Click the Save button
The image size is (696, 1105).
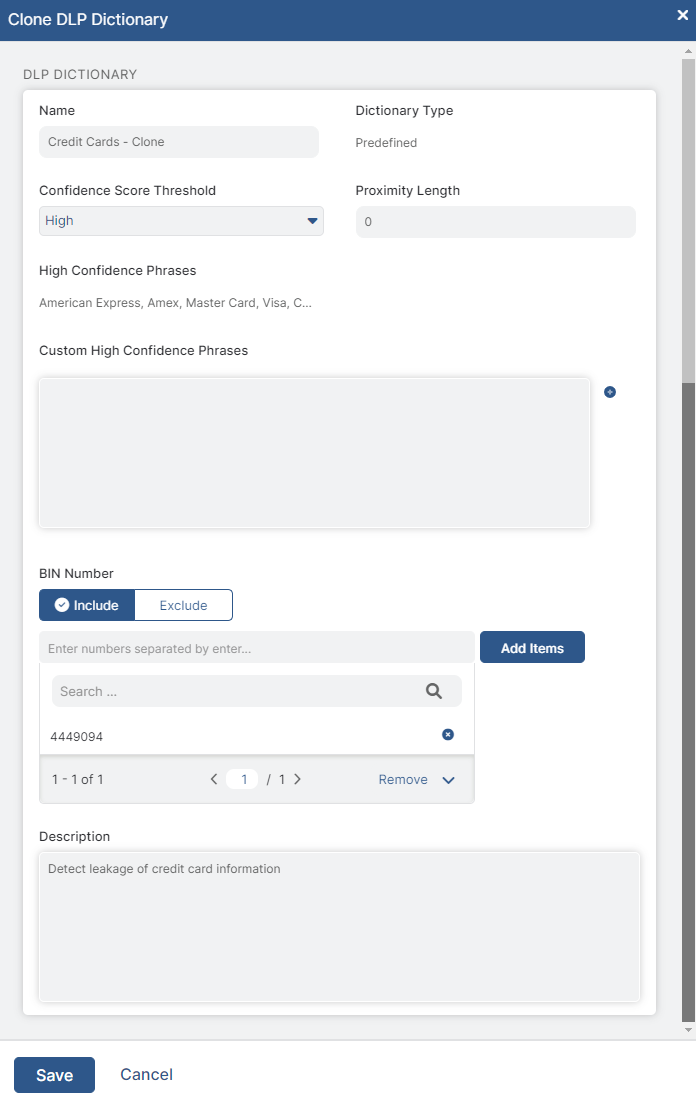(x=54, y=1074)
